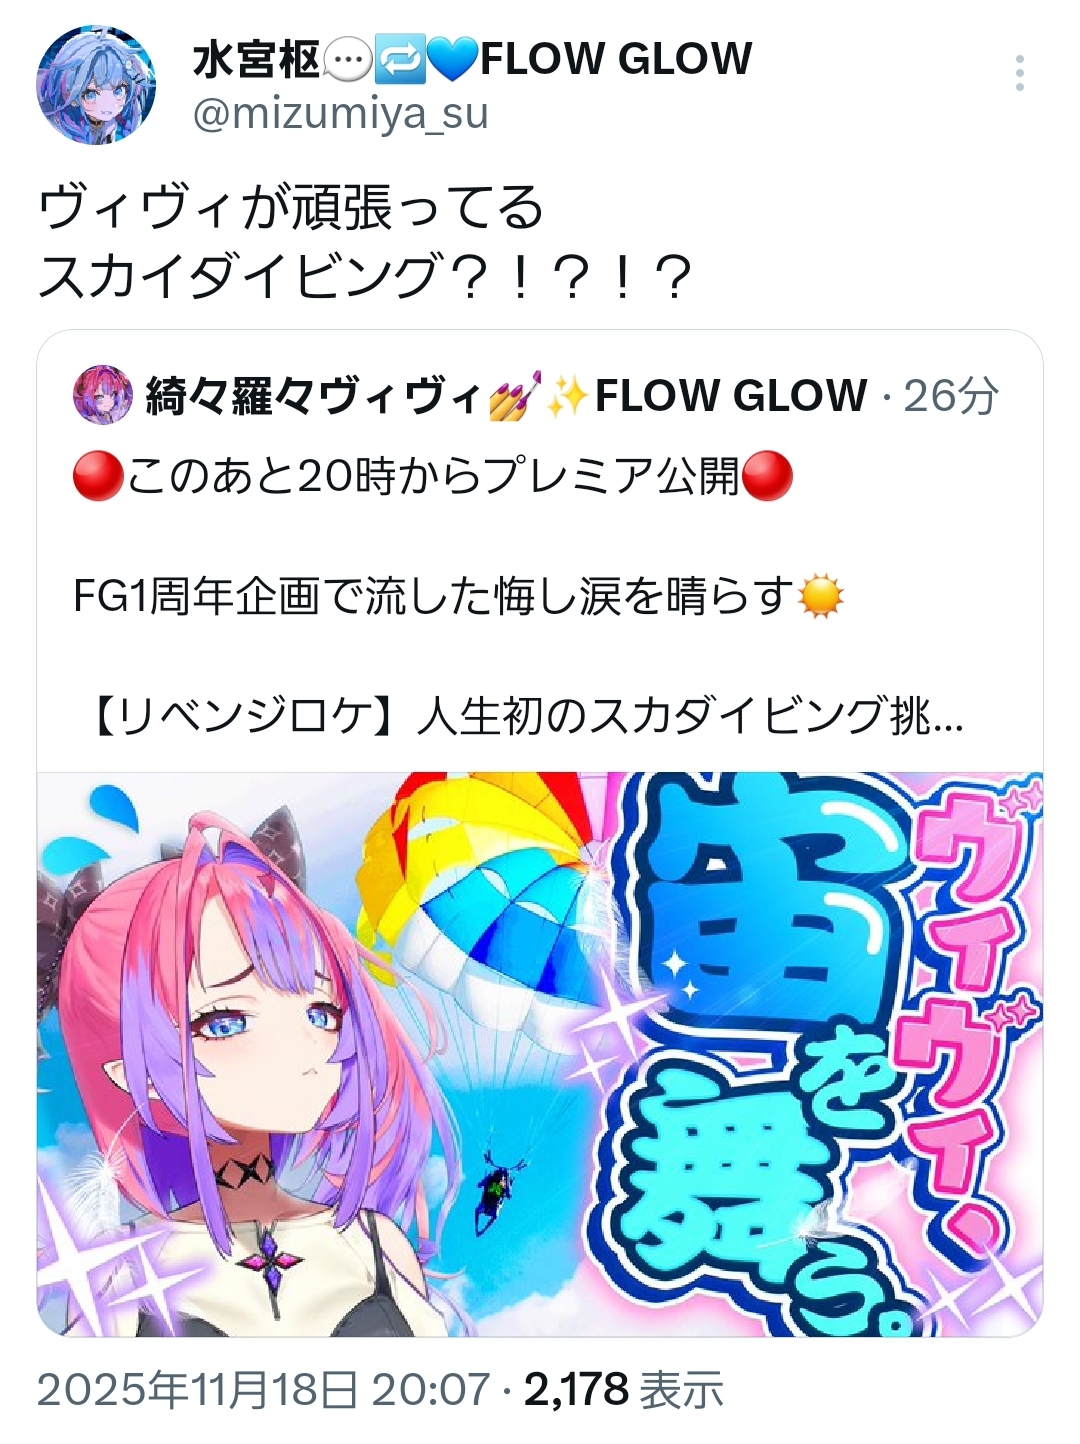This screenshot has height=1444, width=1080.
Task: Open 綺々羅々ヴィヴィ name in quoted post
Action: (x=314, y=396)
